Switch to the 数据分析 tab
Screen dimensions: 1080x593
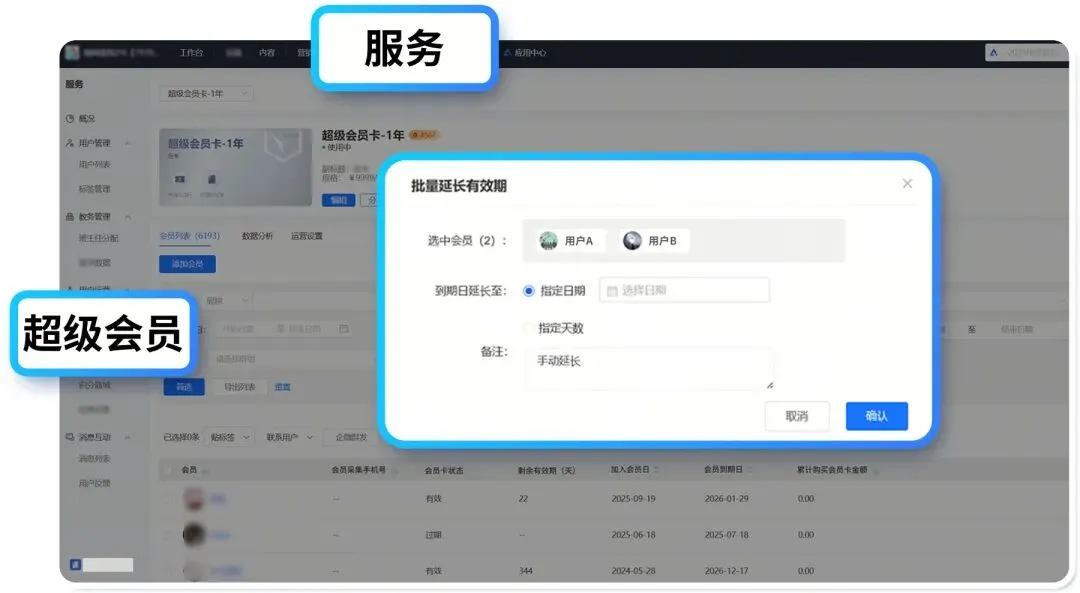(257, 237)
